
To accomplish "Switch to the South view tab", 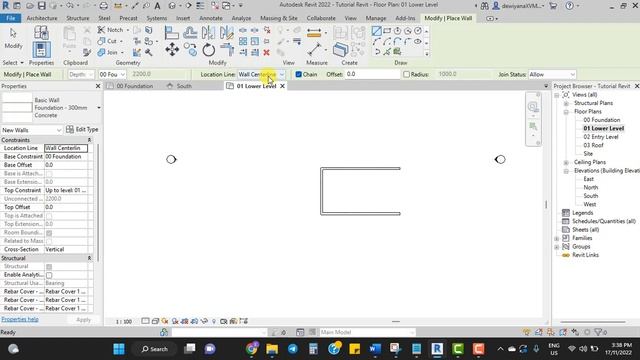I will (x=184, y=86).
